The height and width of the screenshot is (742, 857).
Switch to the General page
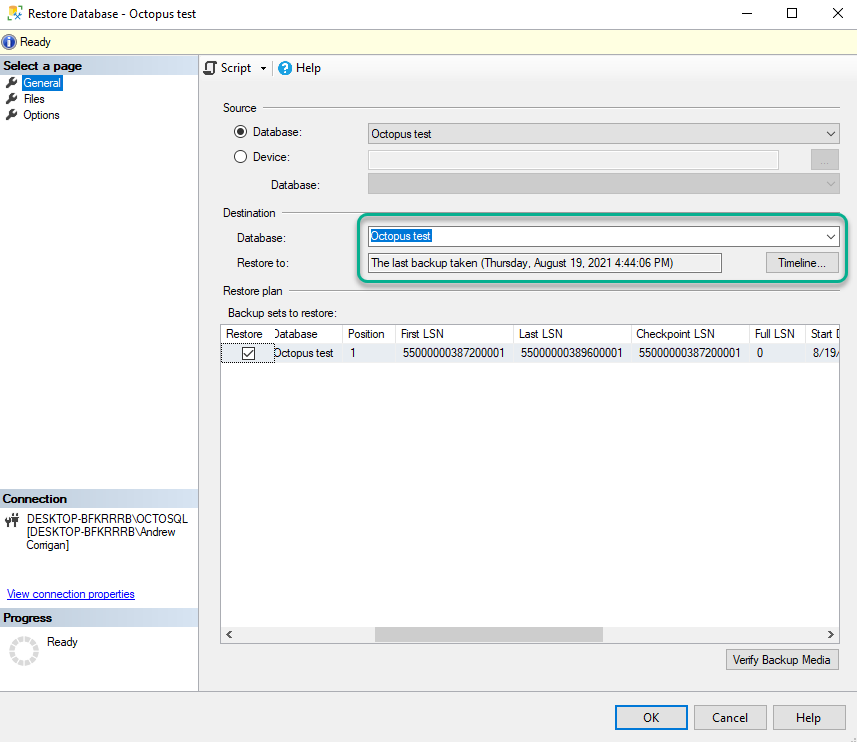click(40, 82)
